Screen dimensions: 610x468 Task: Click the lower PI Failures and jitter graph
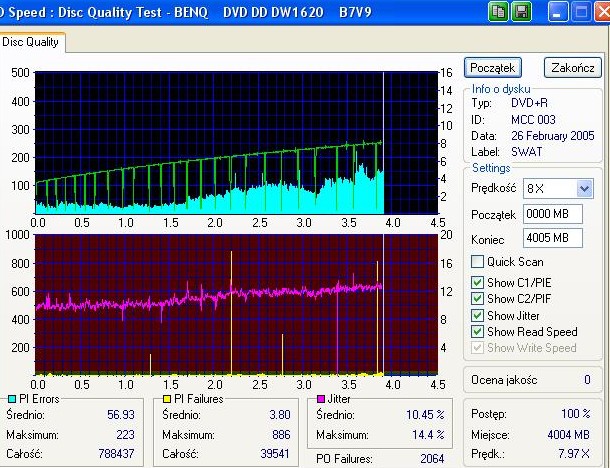pyautogui.click(x=237, y=305)
